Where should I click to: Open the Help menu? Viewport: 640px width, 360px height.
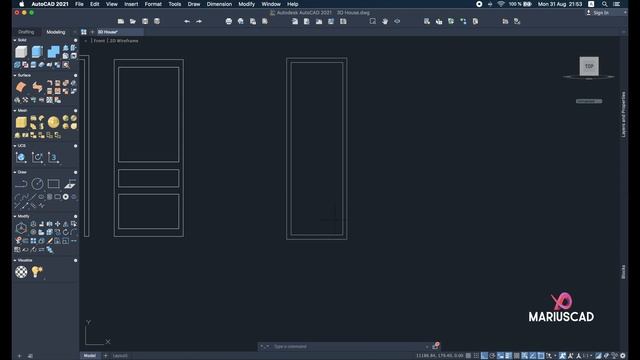coord(293,4)
